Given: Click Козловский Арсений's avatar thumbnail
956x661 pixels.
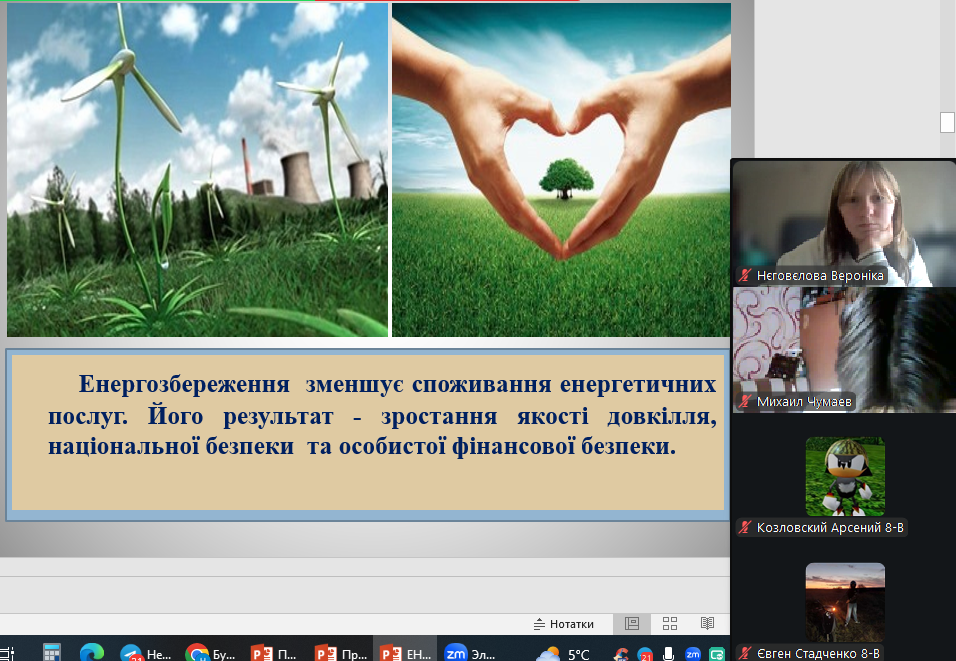Looking at the screenshot, I should point(845,476).
